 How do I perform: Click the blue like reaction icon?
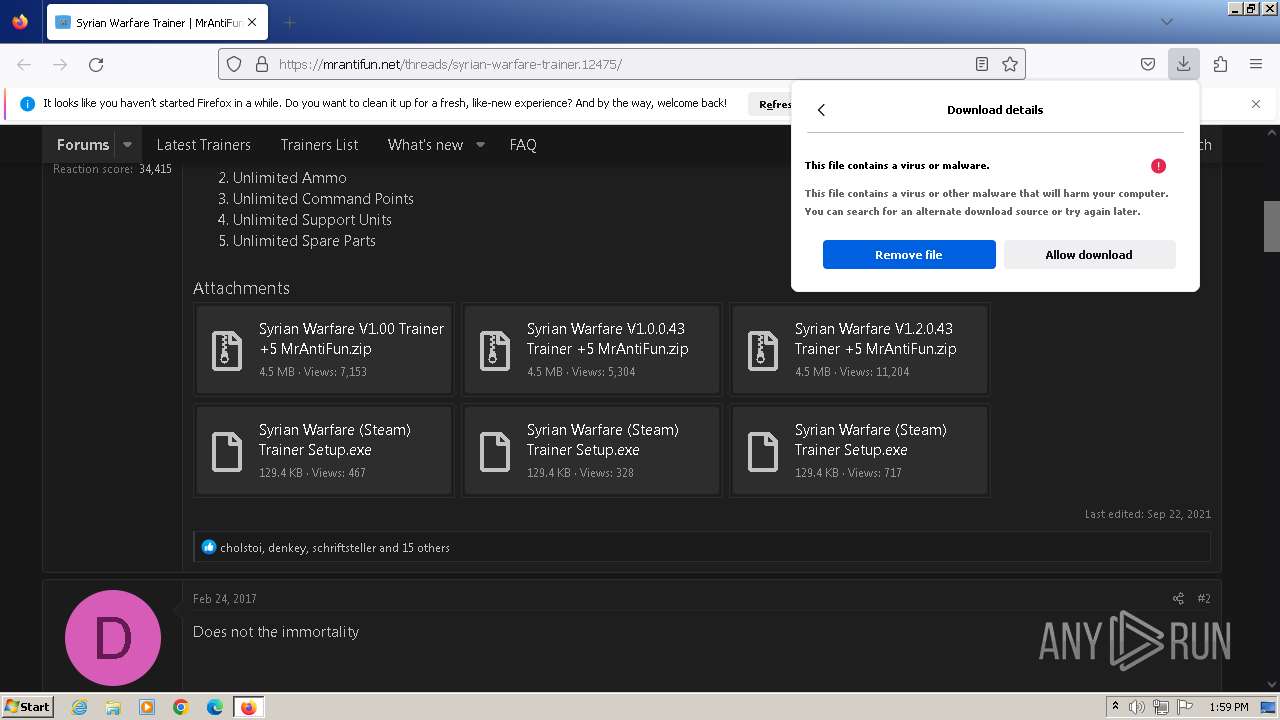[x=208, y=547]
